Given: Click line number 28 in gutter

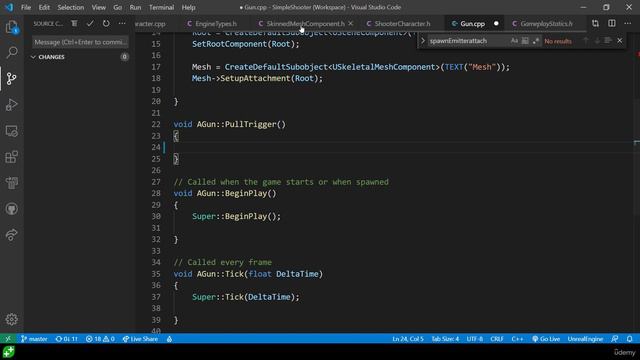Looking at the screenshot, I should [156, 193].
